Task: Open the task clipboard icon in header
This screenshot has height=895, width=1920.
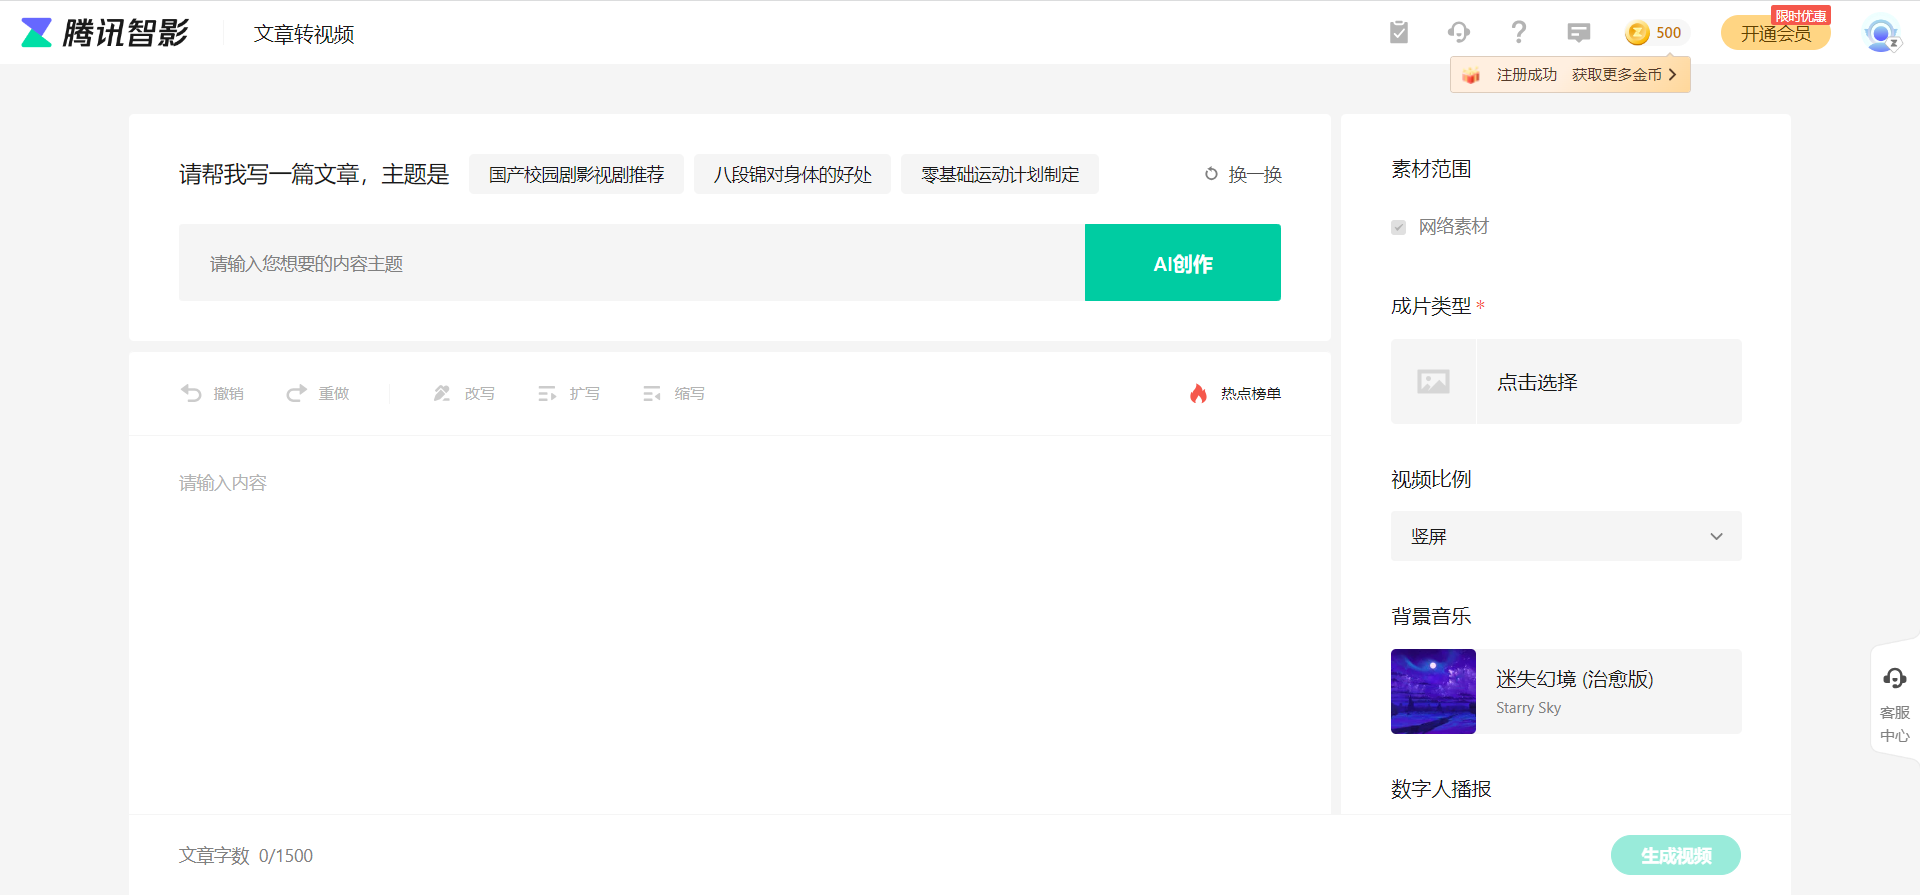Action: (1399, 33)
